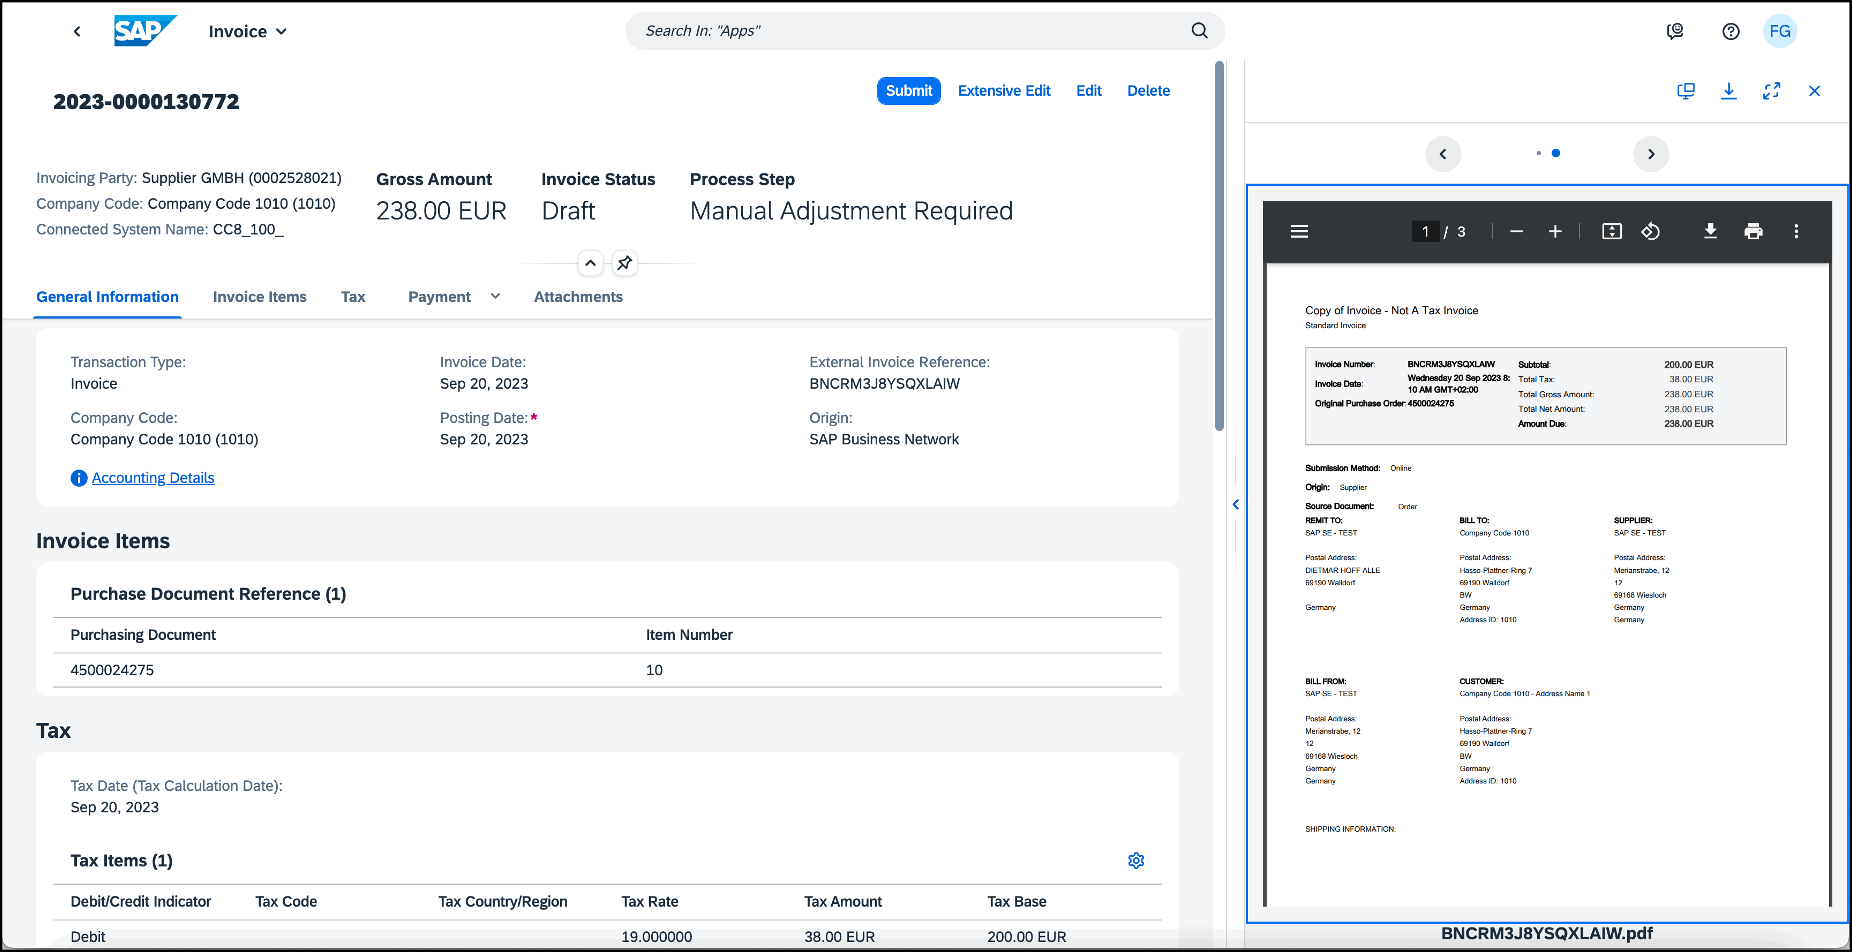Switch to Invoice Items tab
Viewport: 1852px width, 952px height.
pyautogui.click(x=260, y=297)
